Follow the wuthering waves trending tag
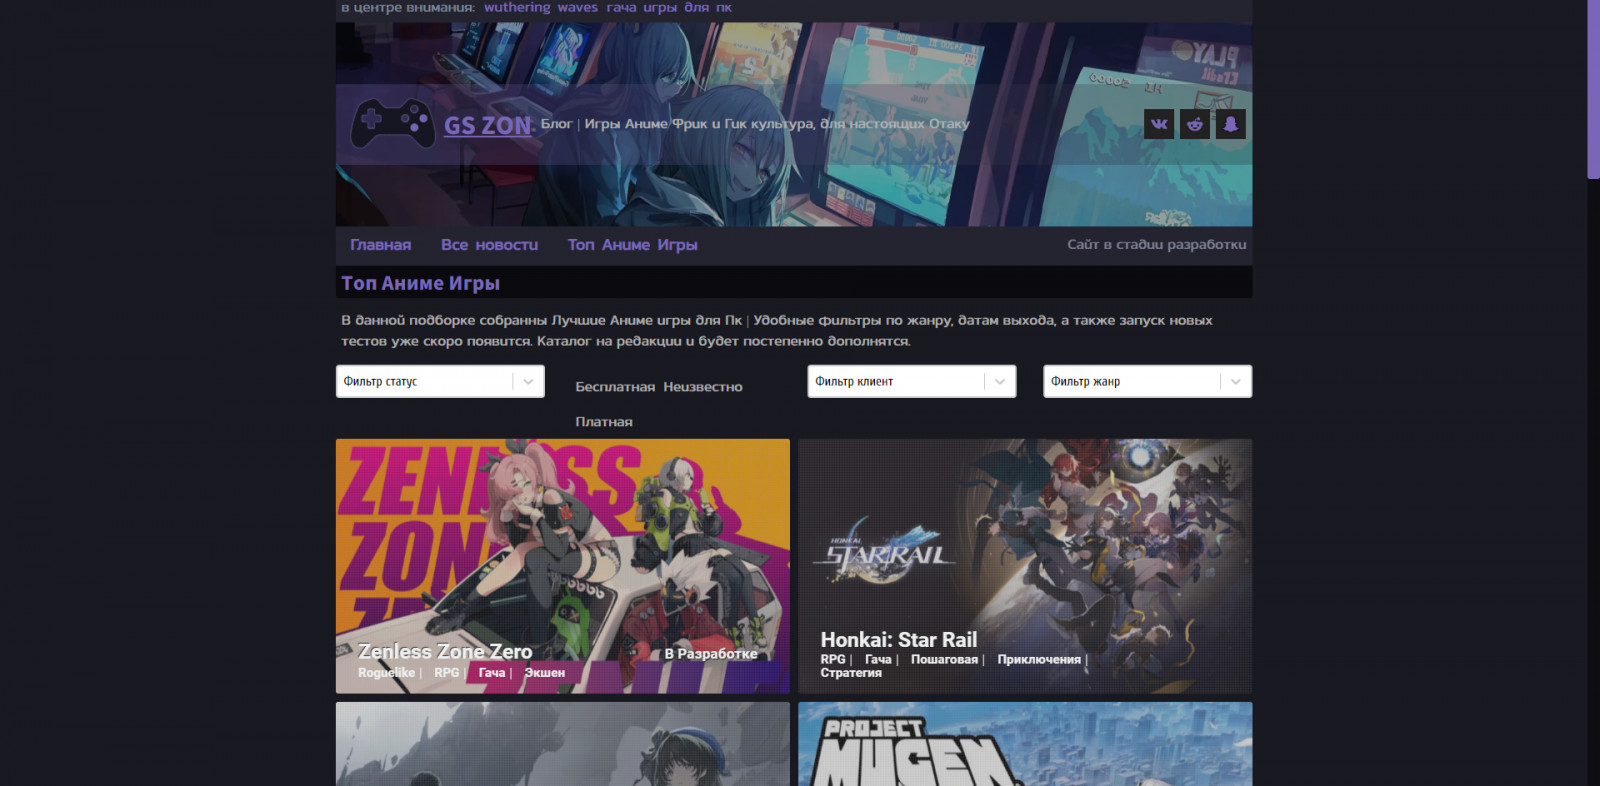This screenshot has width=1600, height=786. 541,7
